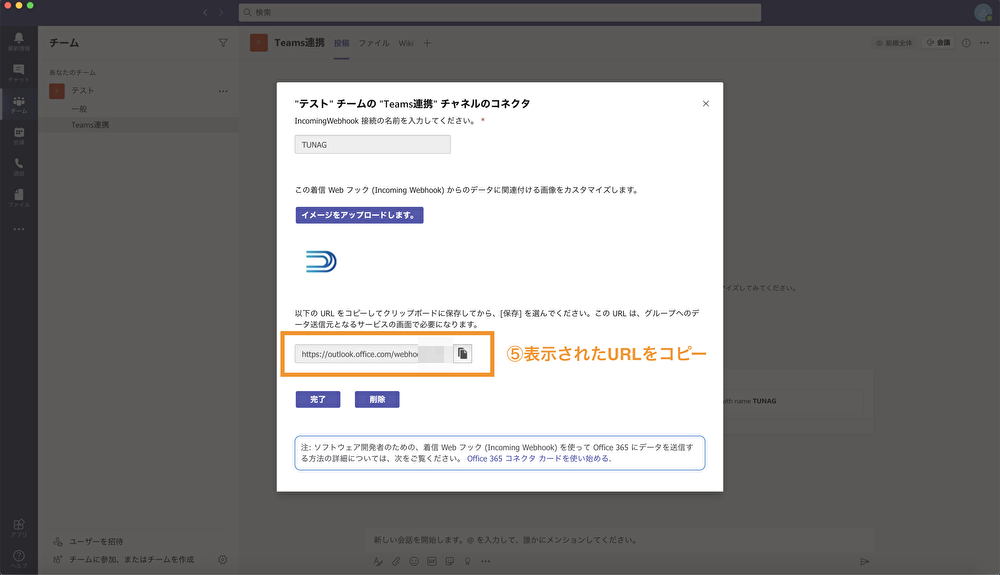This screenshot has height=575, width=1000.
Task: Click the filter icon in teams panel
Action: point(223,43)
